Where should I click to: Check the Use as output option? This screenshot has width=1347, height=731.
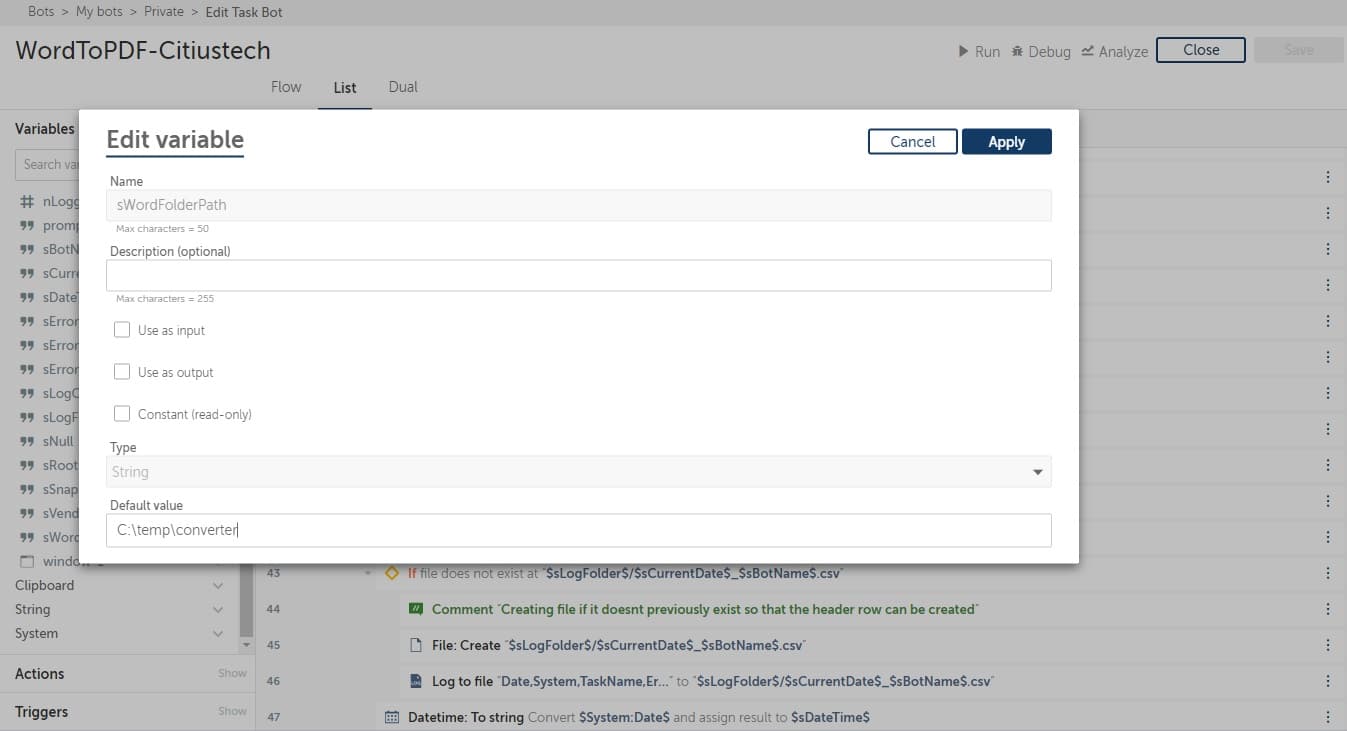click(122, 372)
